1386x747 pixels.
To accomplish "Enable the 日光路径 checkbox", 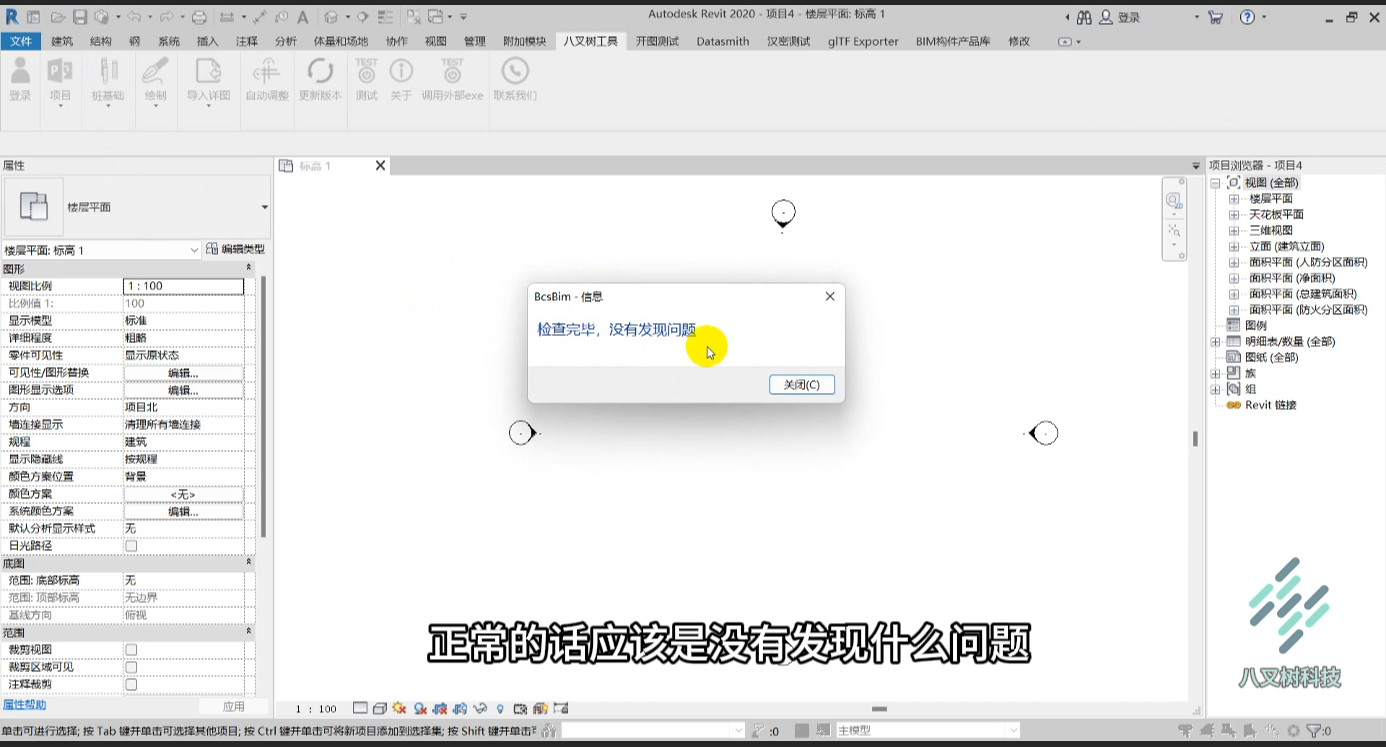I will coord(131,546).
